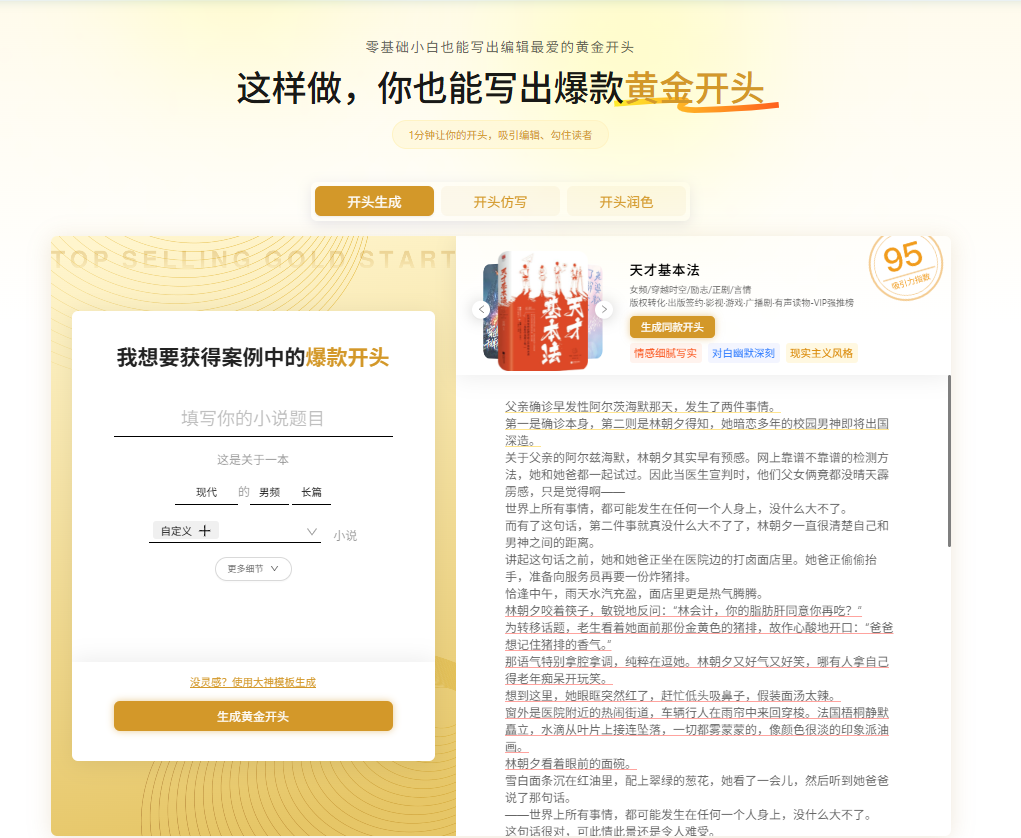Click the book title 天才基本法
The width and height of the screenshot is (1021, 838).
(664, 270)
